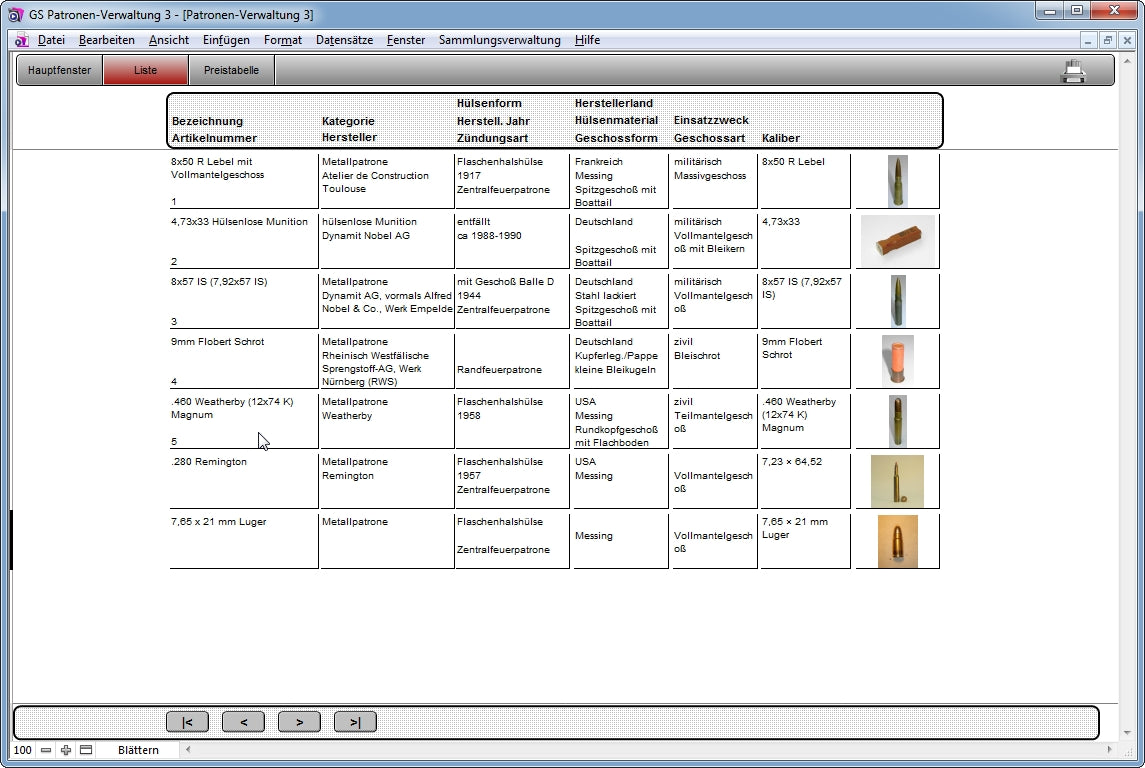
Task: Open the Preistabelle view
Action: [231, 71]
